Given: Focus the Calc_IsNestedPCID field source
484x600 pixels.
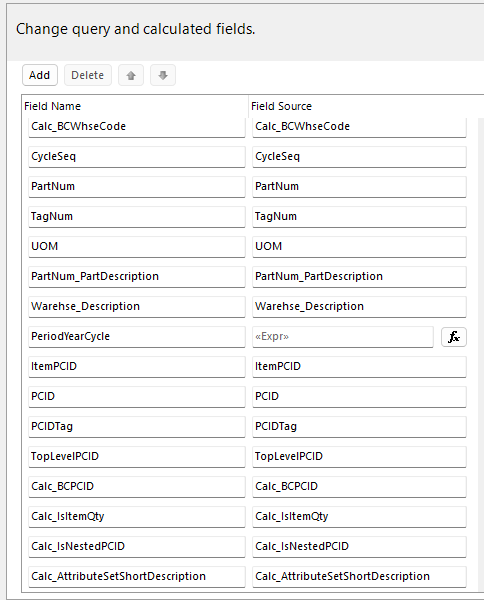Looking at the screenshot, I should point(359,547).
